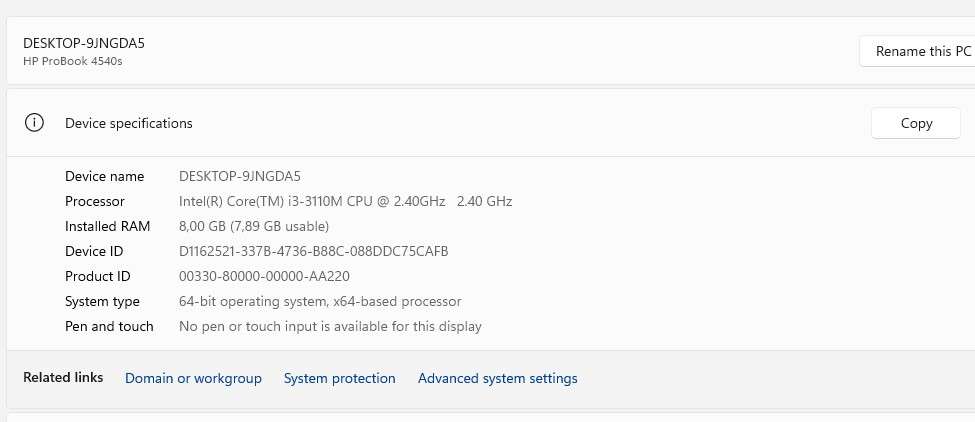The image size is (975, 422).
Task: Copy the device specifications
Action: 916,123
